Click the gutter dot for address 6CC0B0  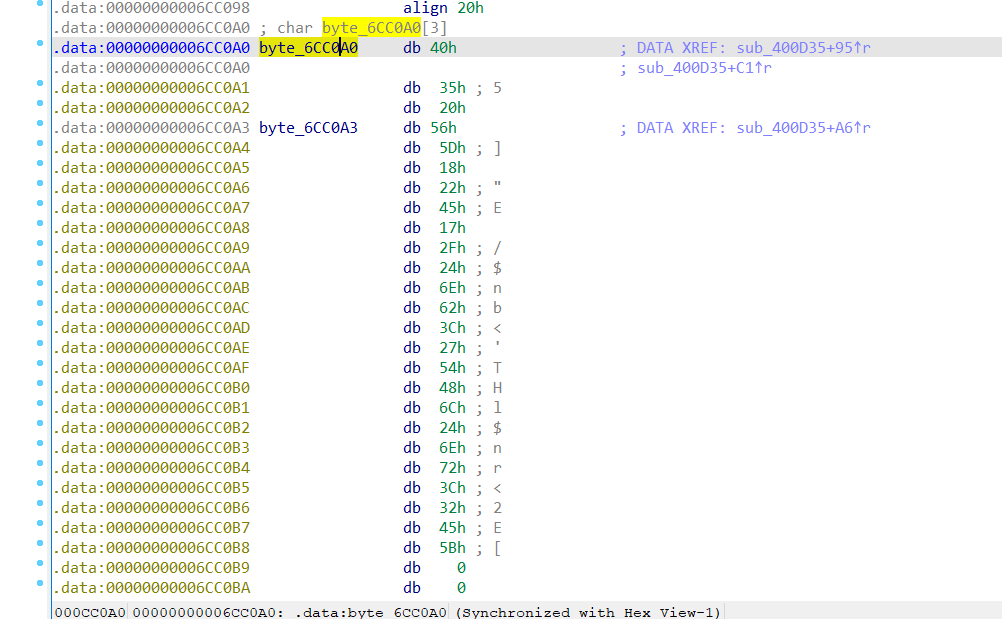(x=38, y=387)
